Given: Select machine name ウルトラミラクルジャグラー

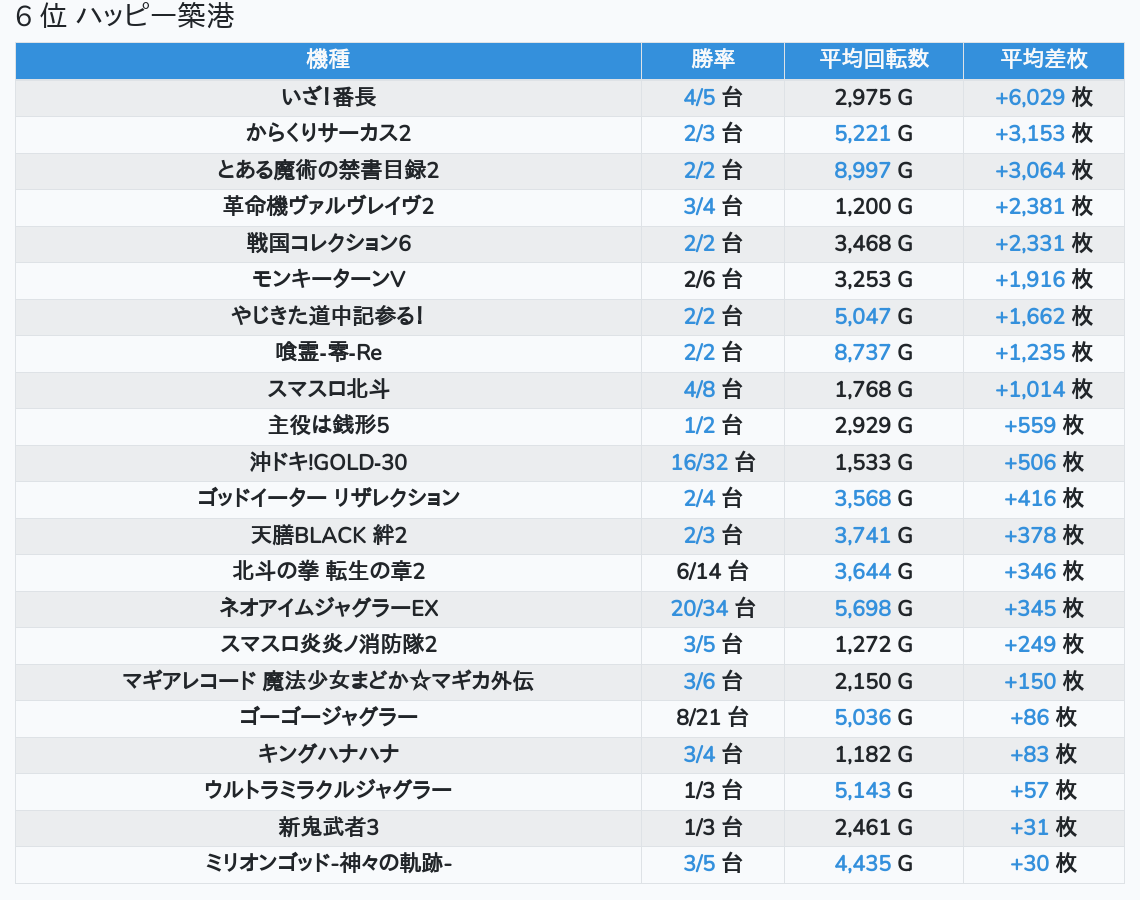Looking at the screenshot, I should pos(328,790).
